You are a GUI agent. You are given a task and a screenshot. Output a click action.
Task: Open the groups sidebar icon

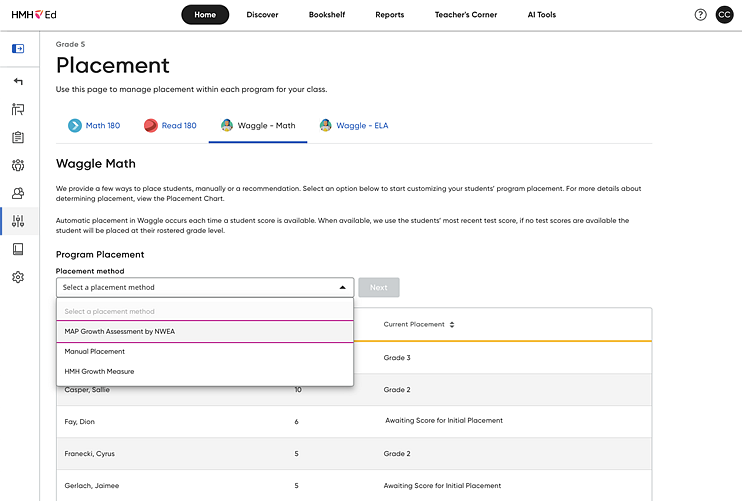point(18,165)
